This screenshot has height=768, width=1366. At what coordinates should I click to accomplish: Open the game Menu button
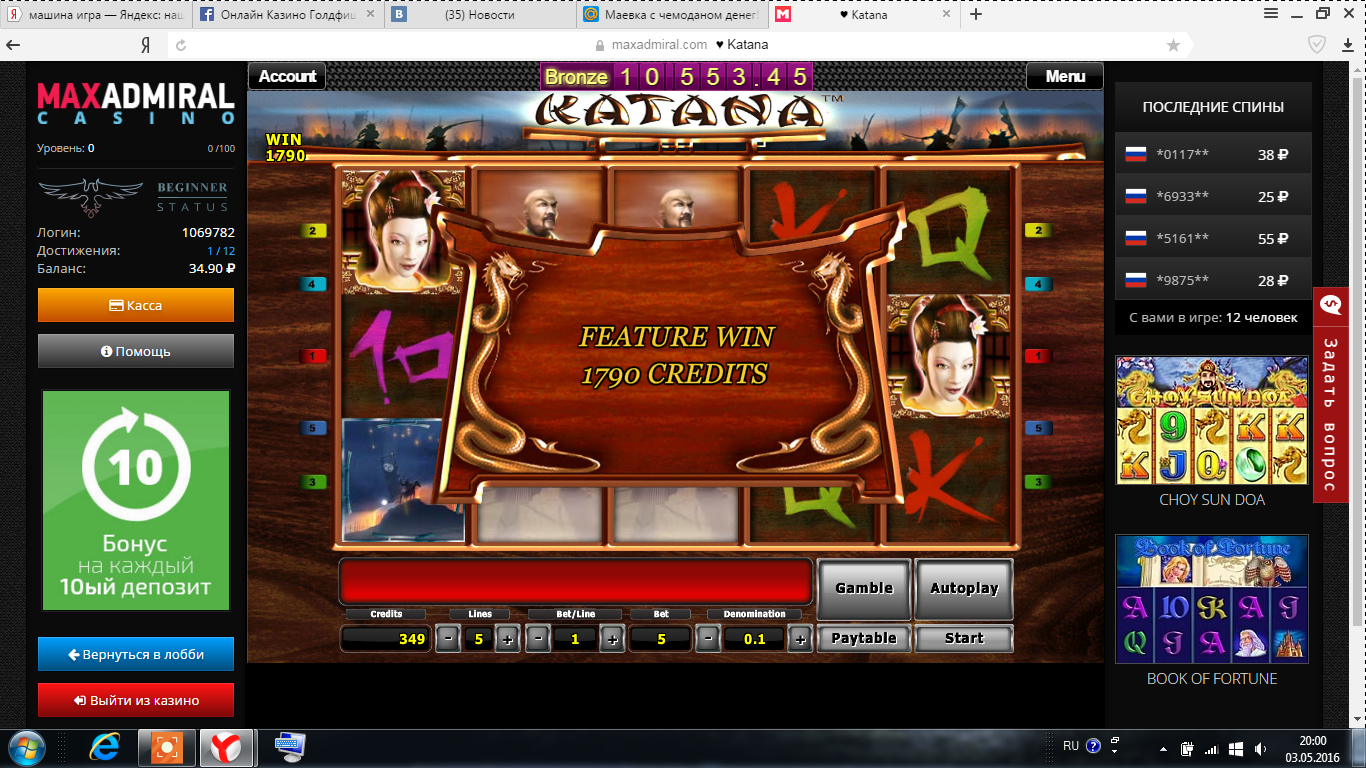click(x=1065, y=76)
